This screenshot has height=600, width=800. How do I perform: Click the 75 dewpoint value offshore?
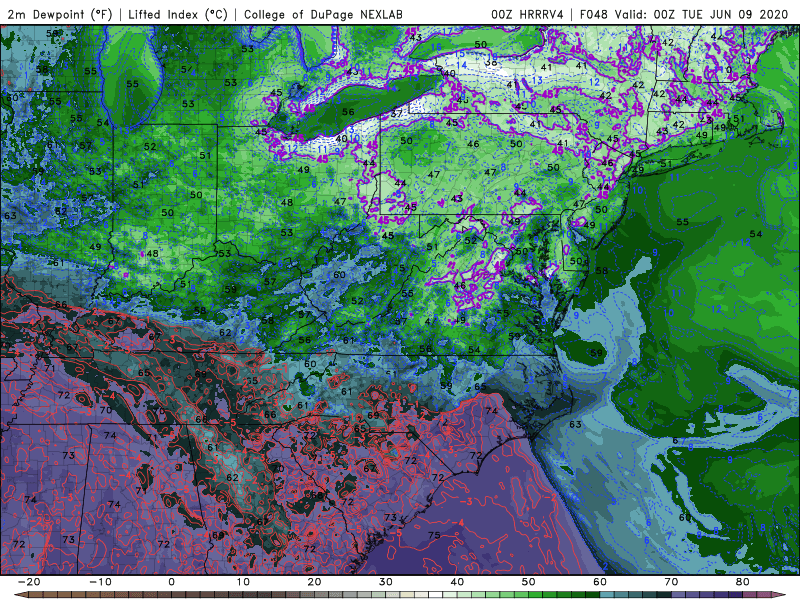pos(434,535)
